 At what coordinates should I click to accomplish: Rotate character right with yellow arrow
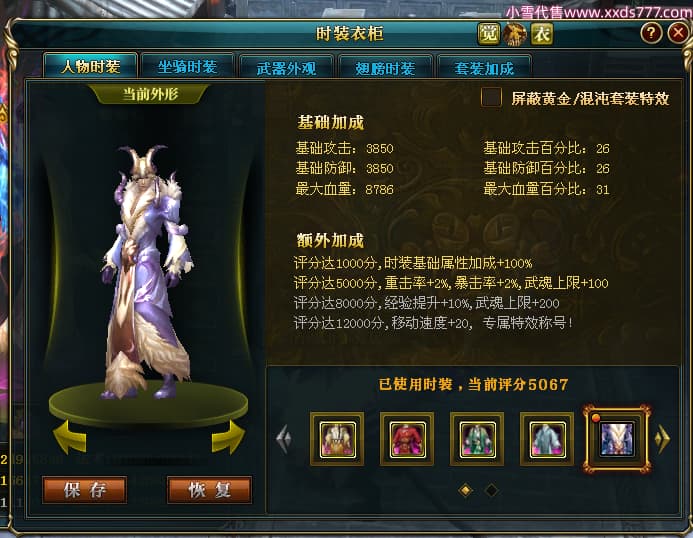(x=228, y=437)
